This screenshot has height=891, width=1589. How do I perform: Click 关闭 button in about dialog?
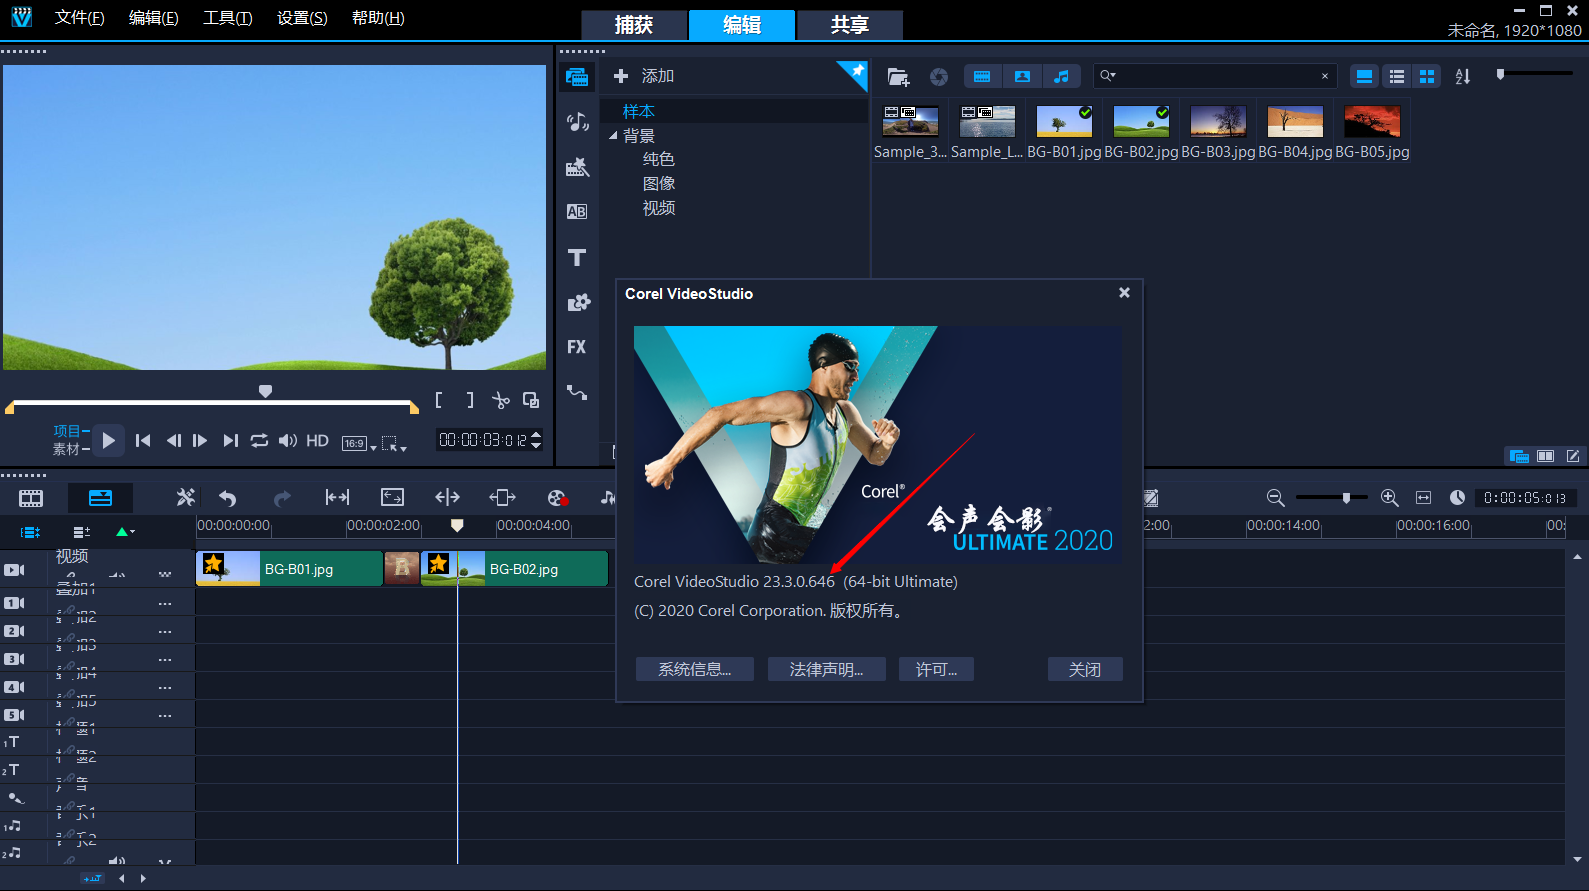pyautogui.click(x=1085, y=669)
